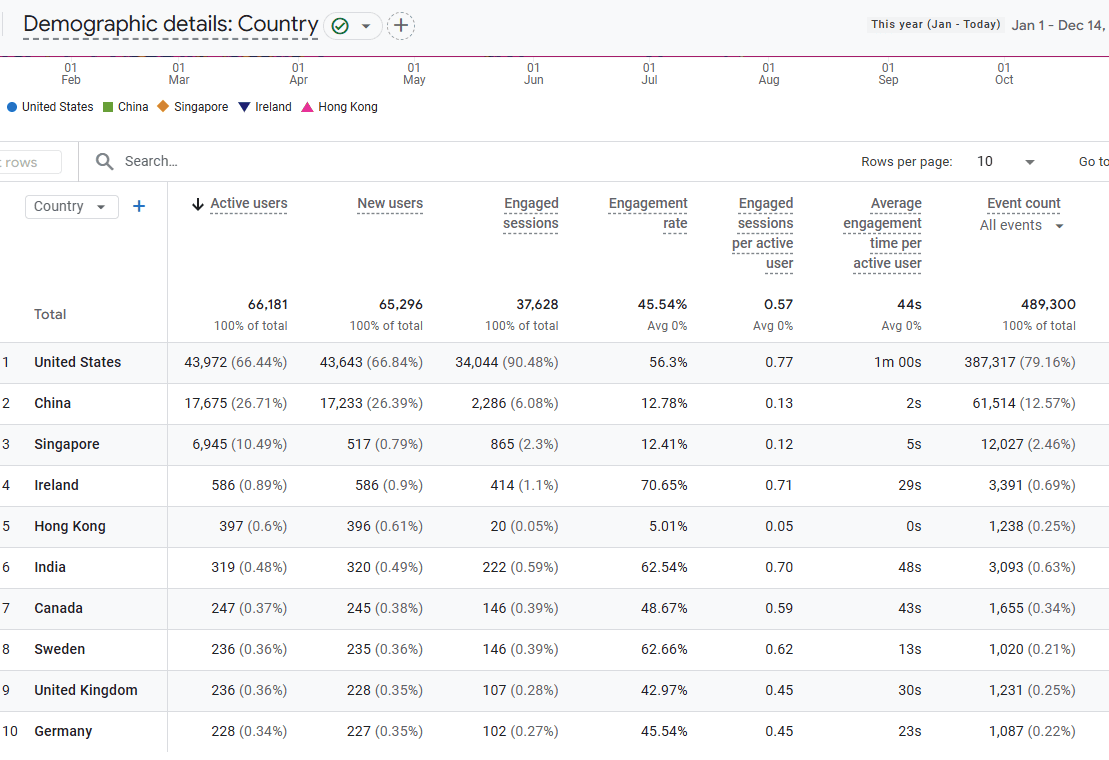Select the United States table row
Screen dimensions: 1109x760
pos(77,362)
